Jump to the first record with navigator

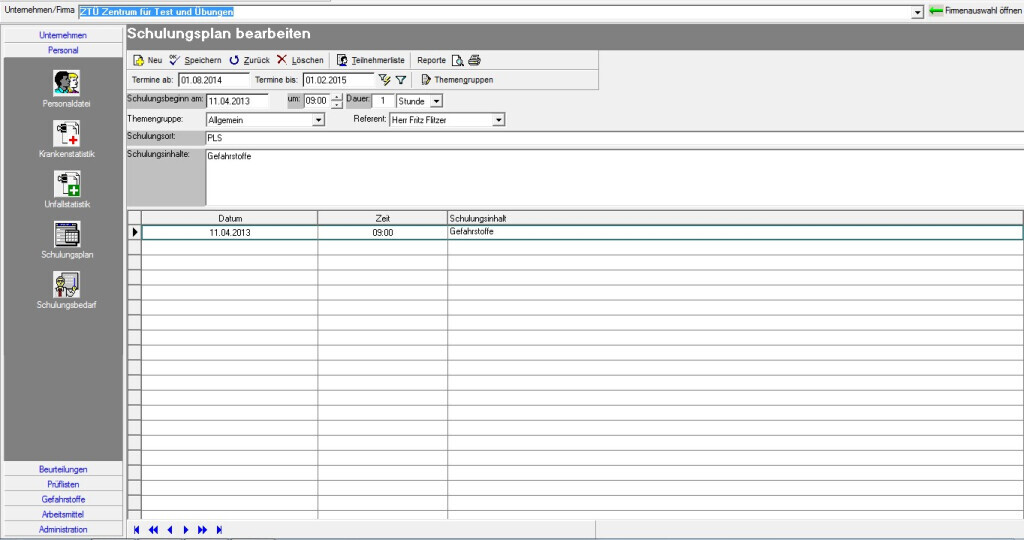[137, 530]
